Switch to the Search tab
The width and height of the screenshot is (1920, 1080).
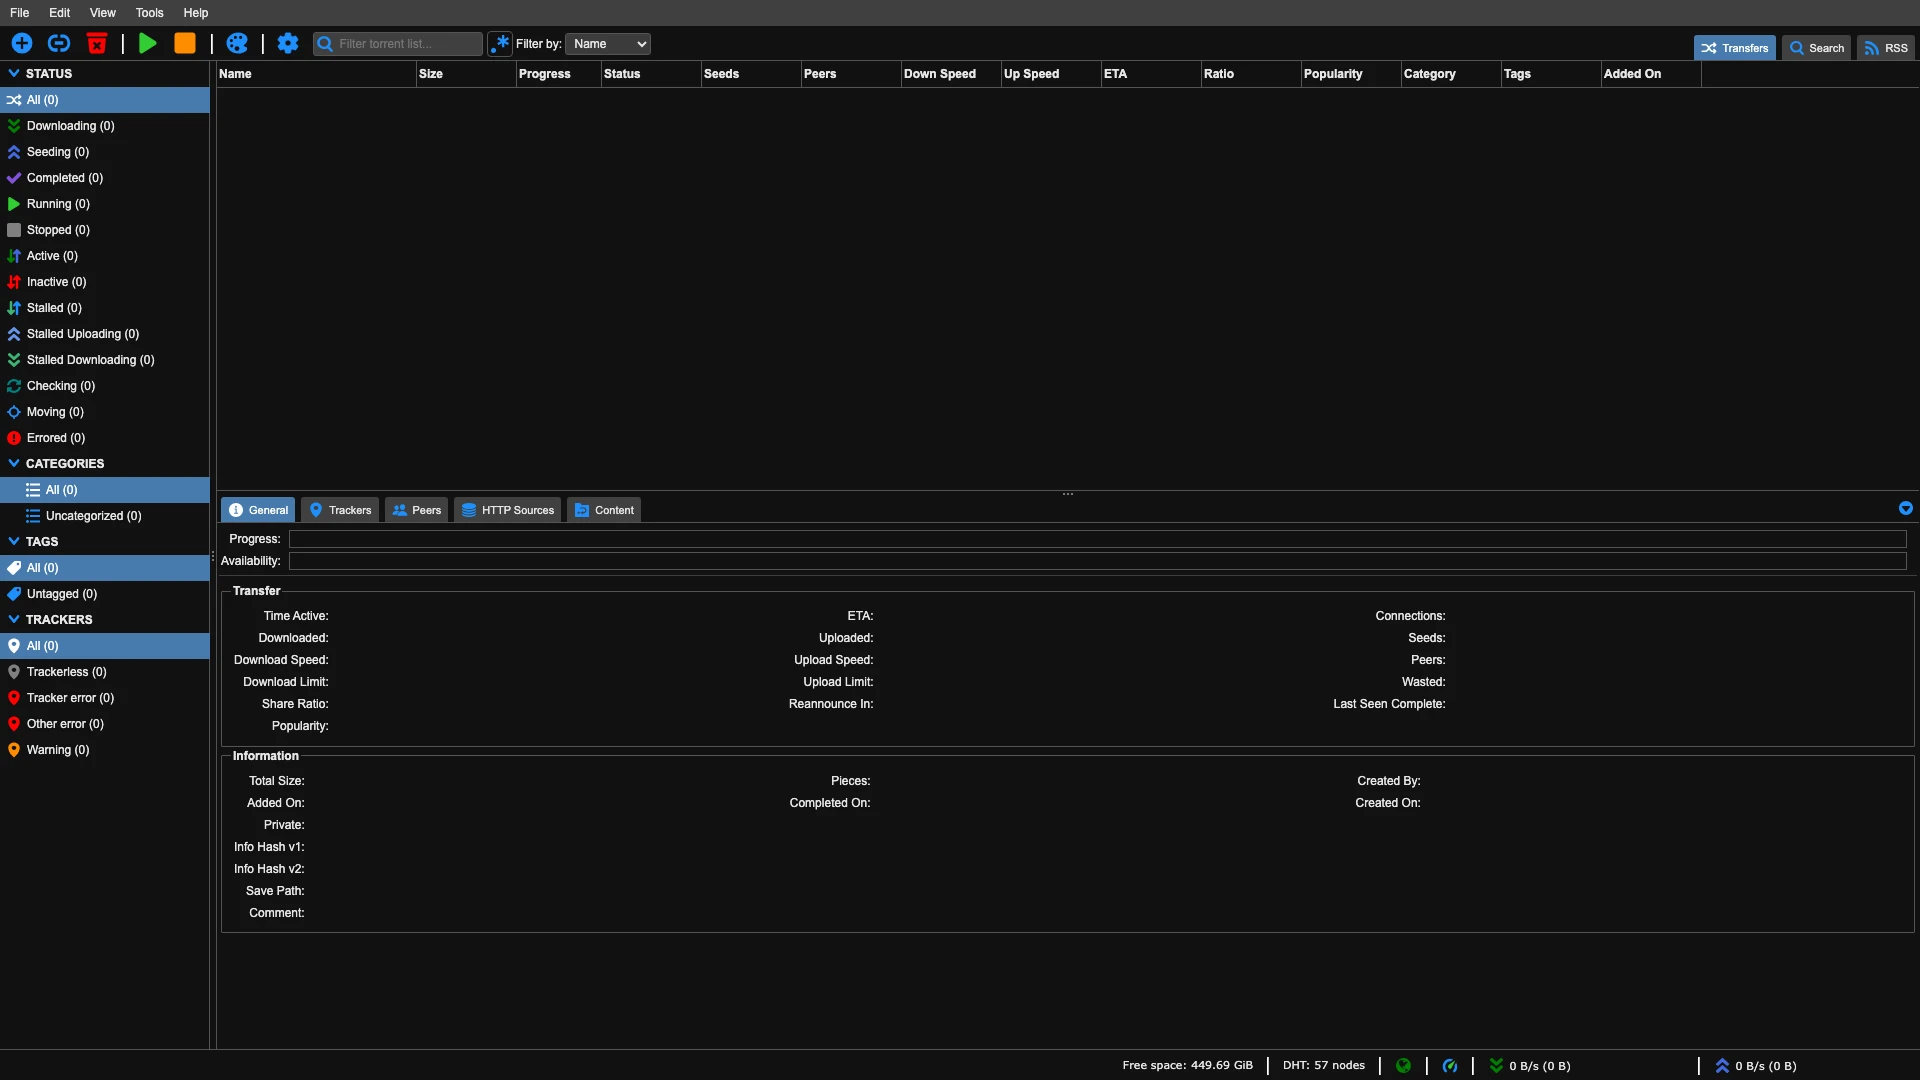click(1816, 48)
